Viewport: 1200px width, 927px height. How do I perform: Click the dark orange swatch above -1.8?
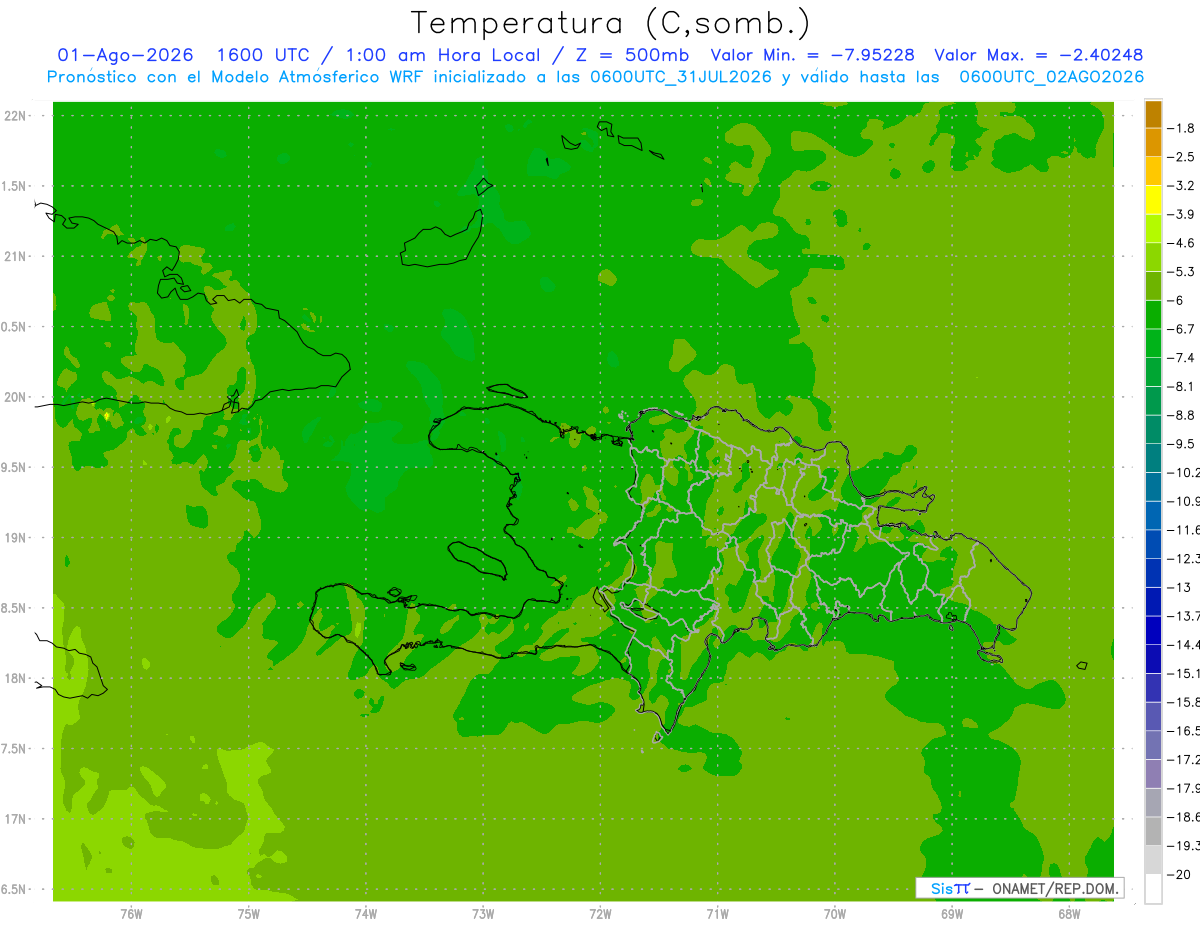coord(1153,114)
